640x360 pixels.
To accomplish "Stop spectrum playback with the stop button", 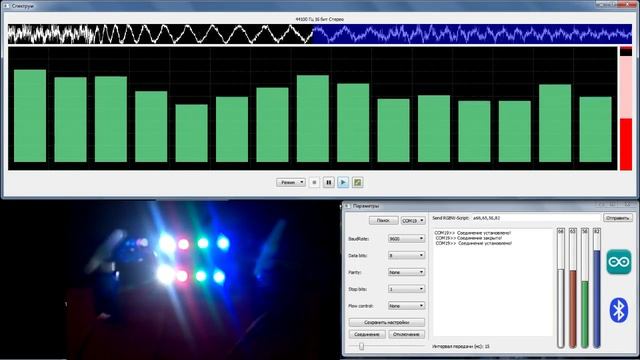I will [x=314, y=182].
